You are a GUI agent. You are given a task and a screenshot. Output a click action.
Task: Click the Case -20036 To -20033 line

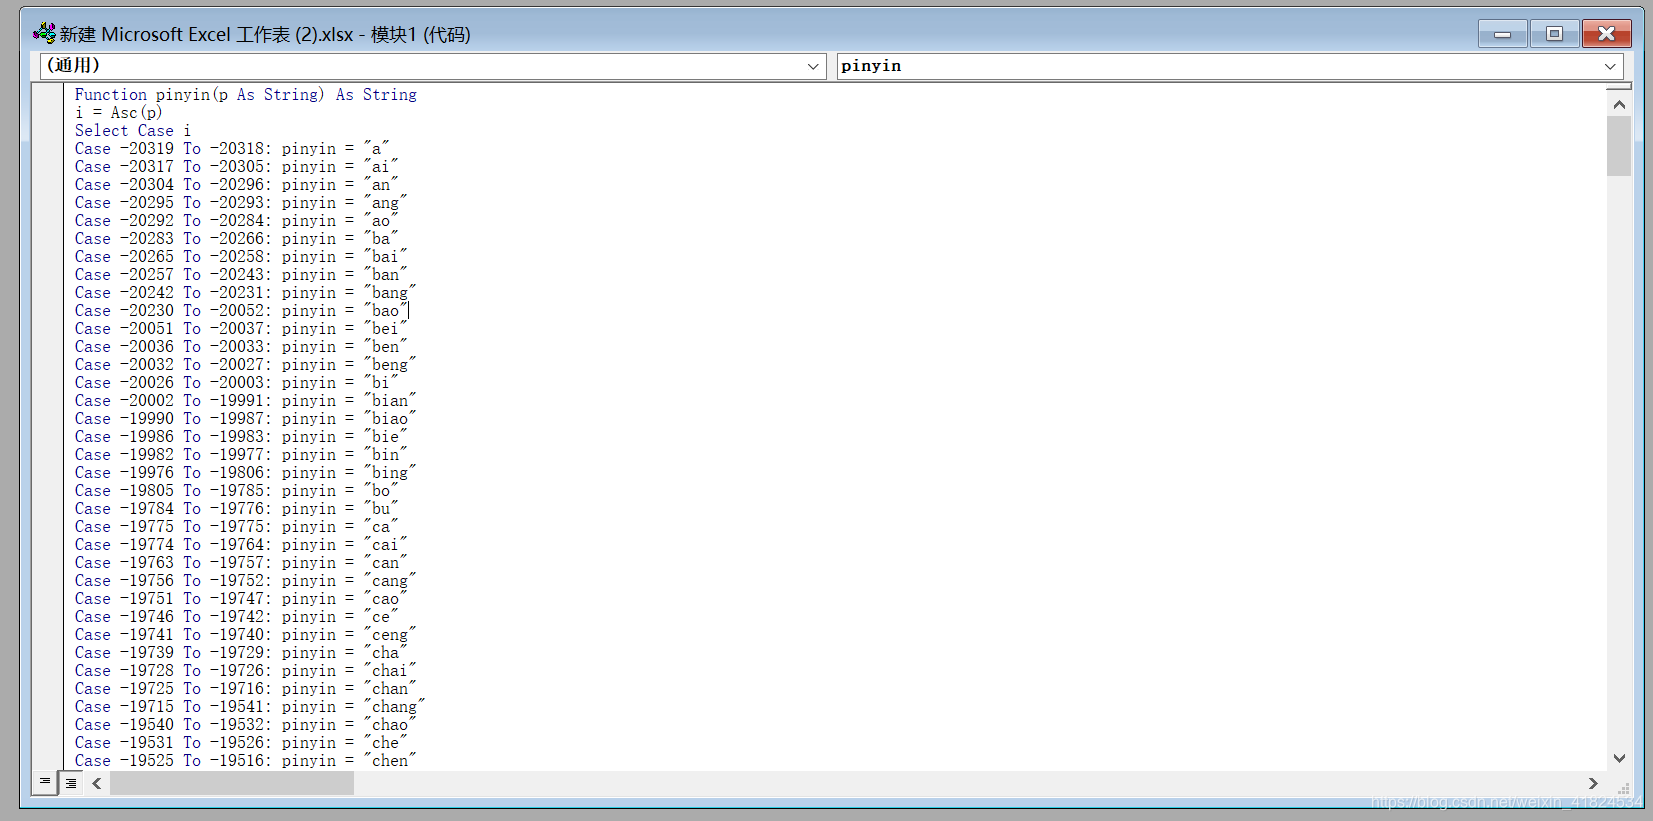(x=241, y=347)
